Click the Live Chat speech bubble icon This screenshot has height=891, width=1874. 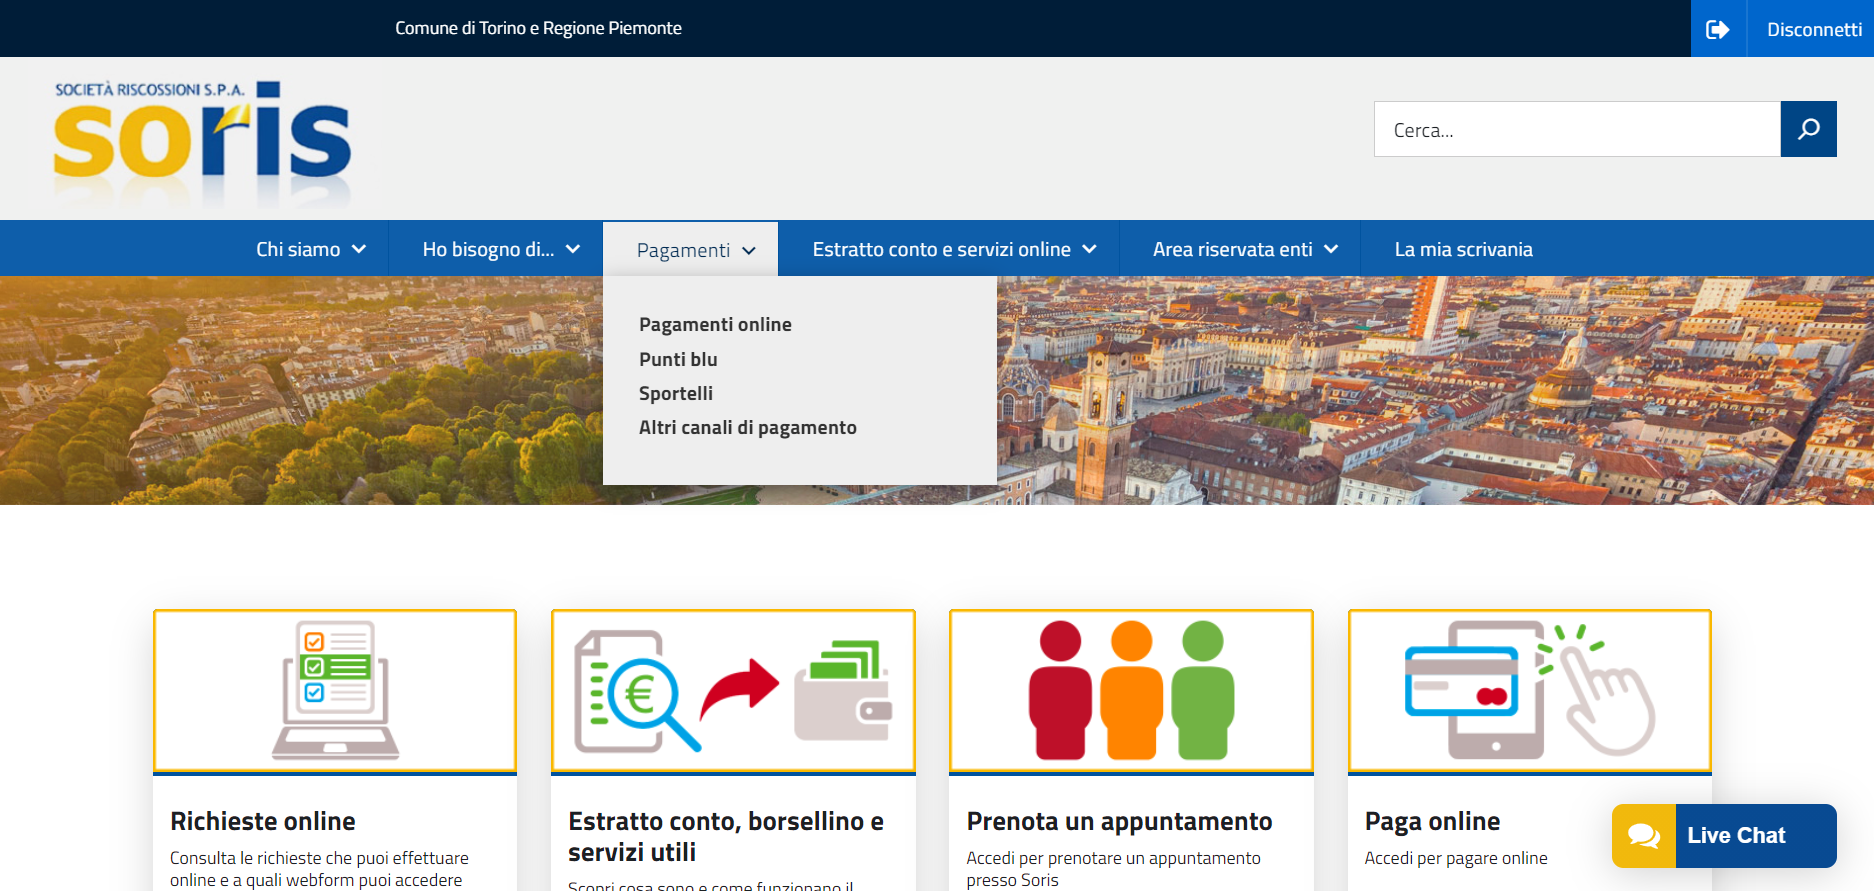click(1644, 836)
